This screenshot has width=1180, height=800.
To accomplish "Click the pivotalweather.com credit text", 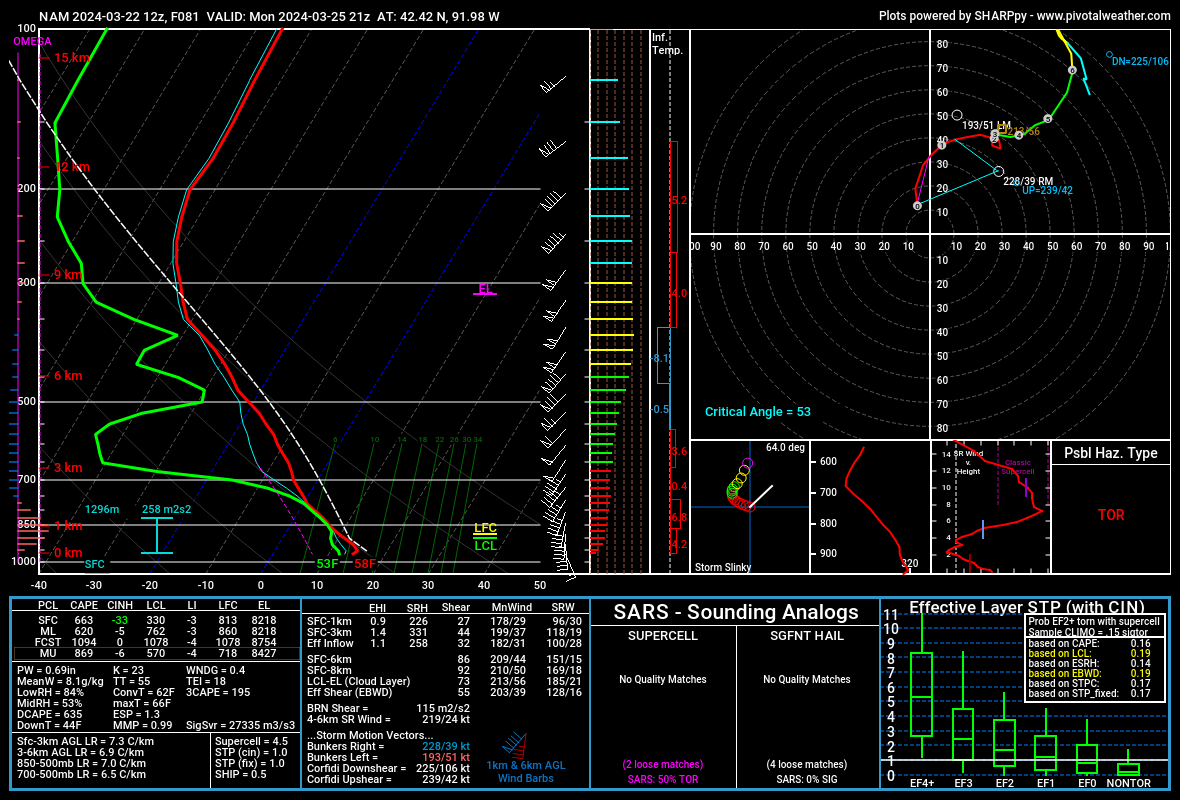I will pyautogui.click(x=1024, y=16).
